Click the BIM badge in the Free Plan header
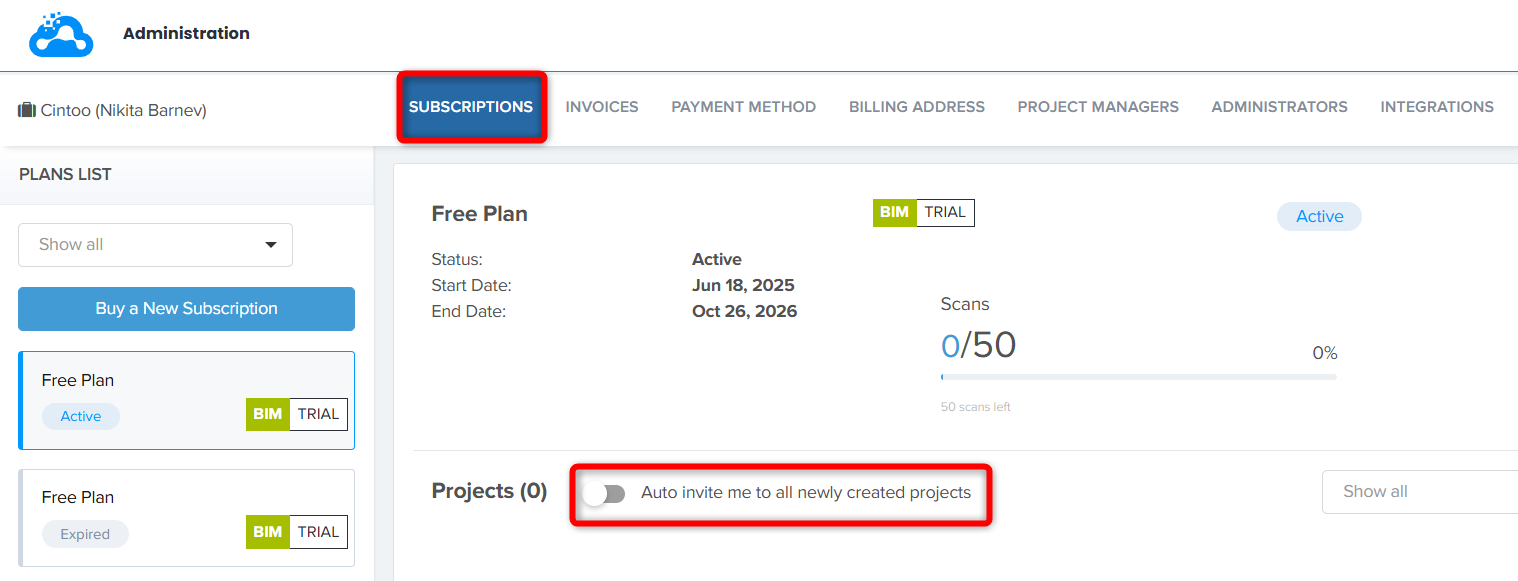The image size is (1518, 581). pyautogui.click(x=894, y=212)
